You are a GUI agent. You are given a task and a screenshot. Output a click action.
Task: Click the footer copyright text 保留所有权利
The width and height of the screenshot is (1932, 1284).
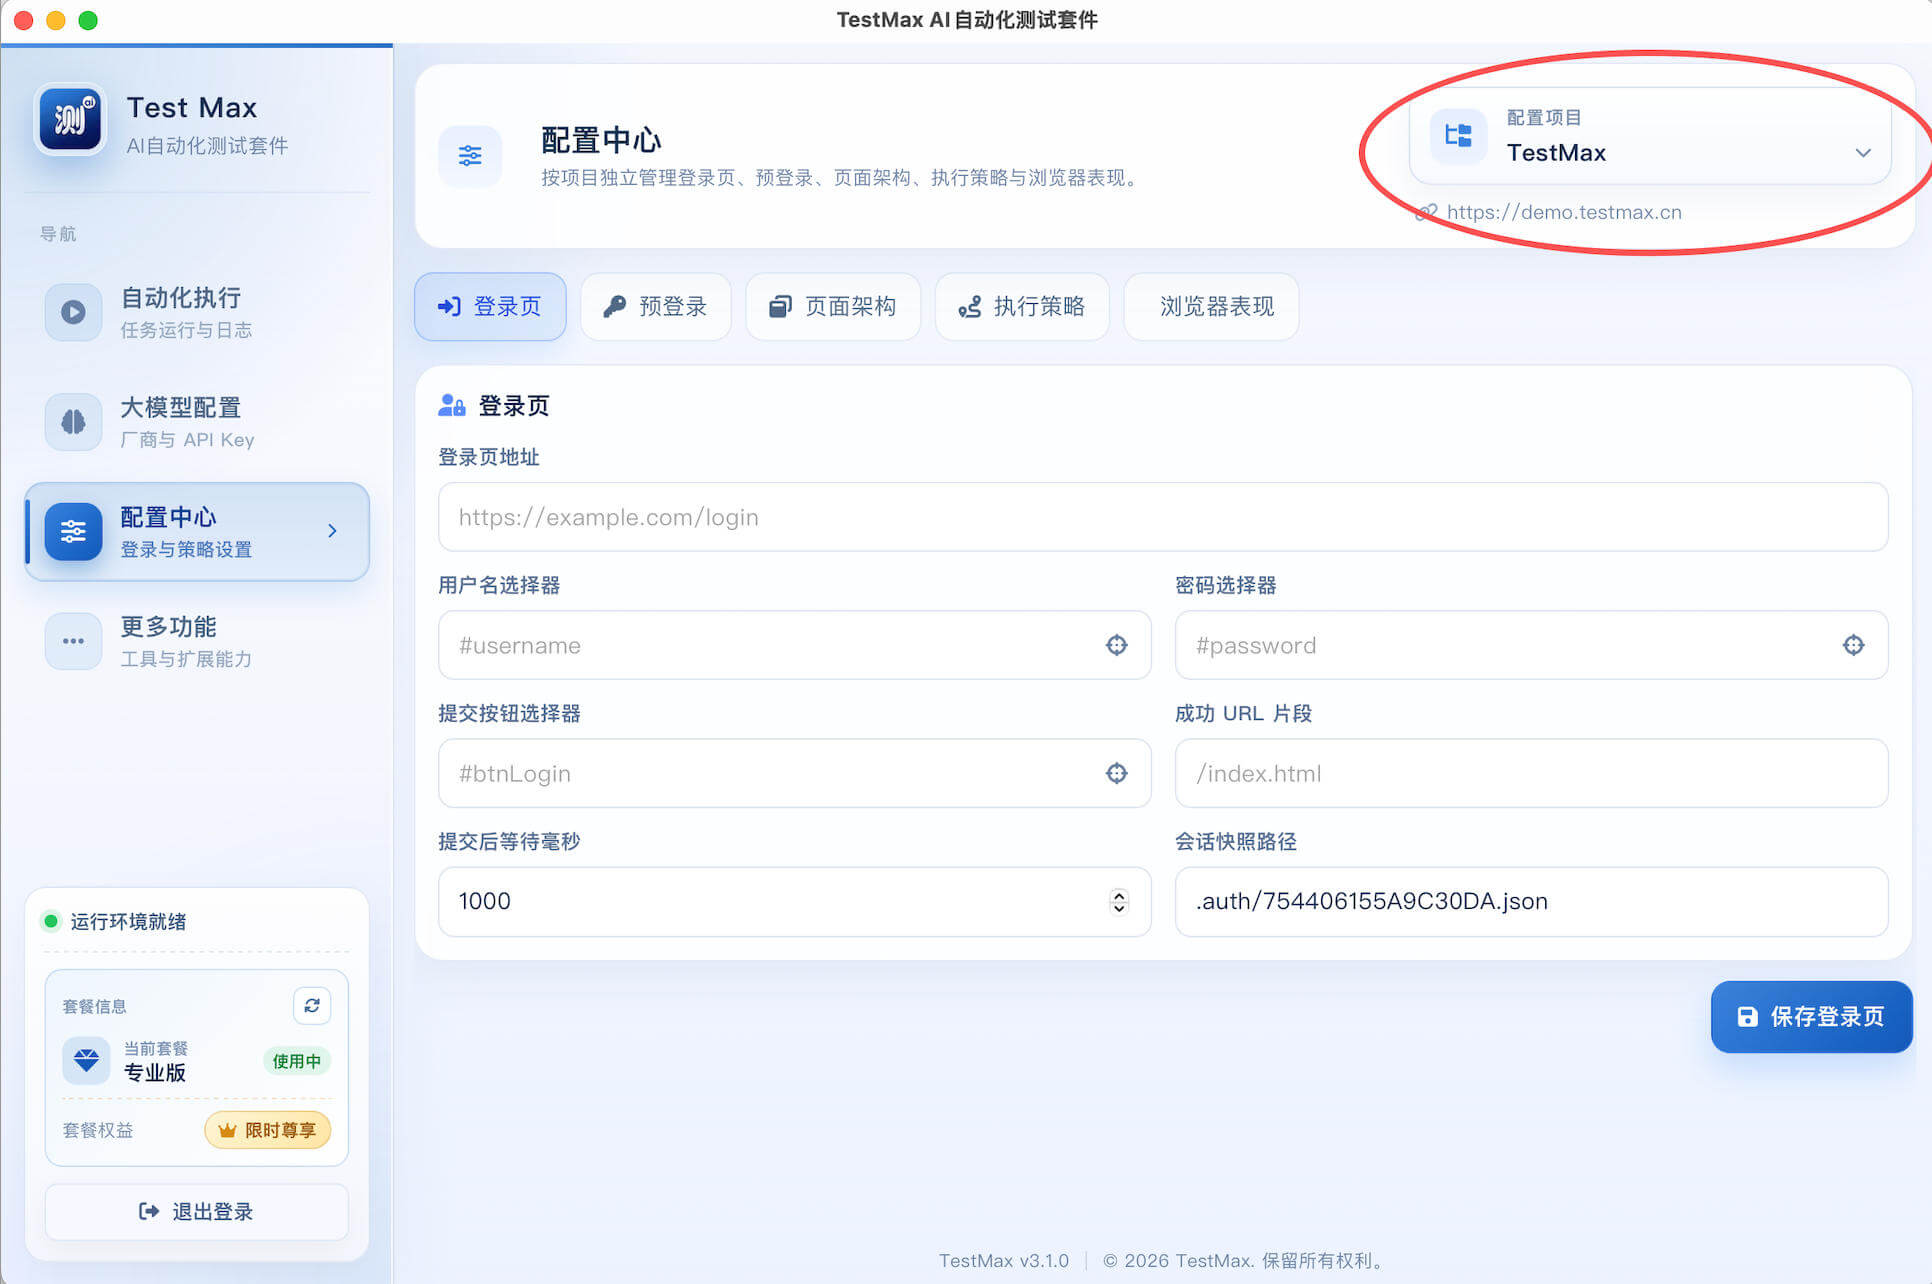pyautogui.click(x=1324, y=1260)
